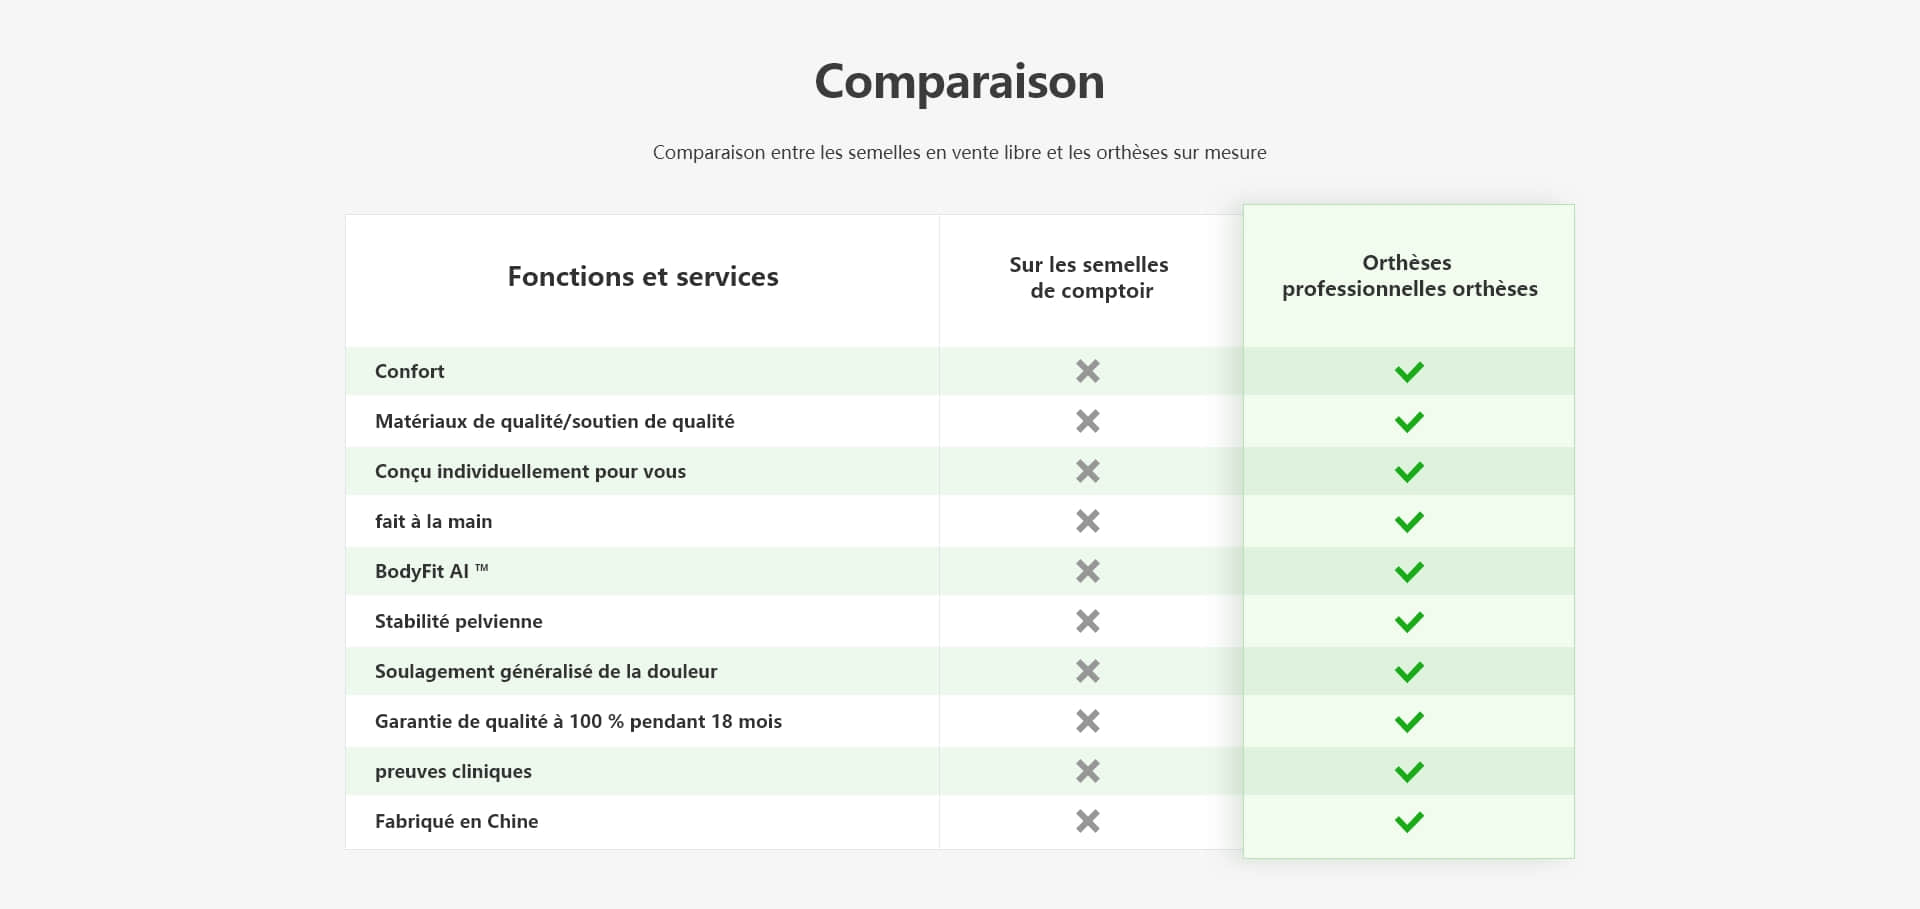Click the Confort row label
1920x909 pixels.
coord(409,371)
